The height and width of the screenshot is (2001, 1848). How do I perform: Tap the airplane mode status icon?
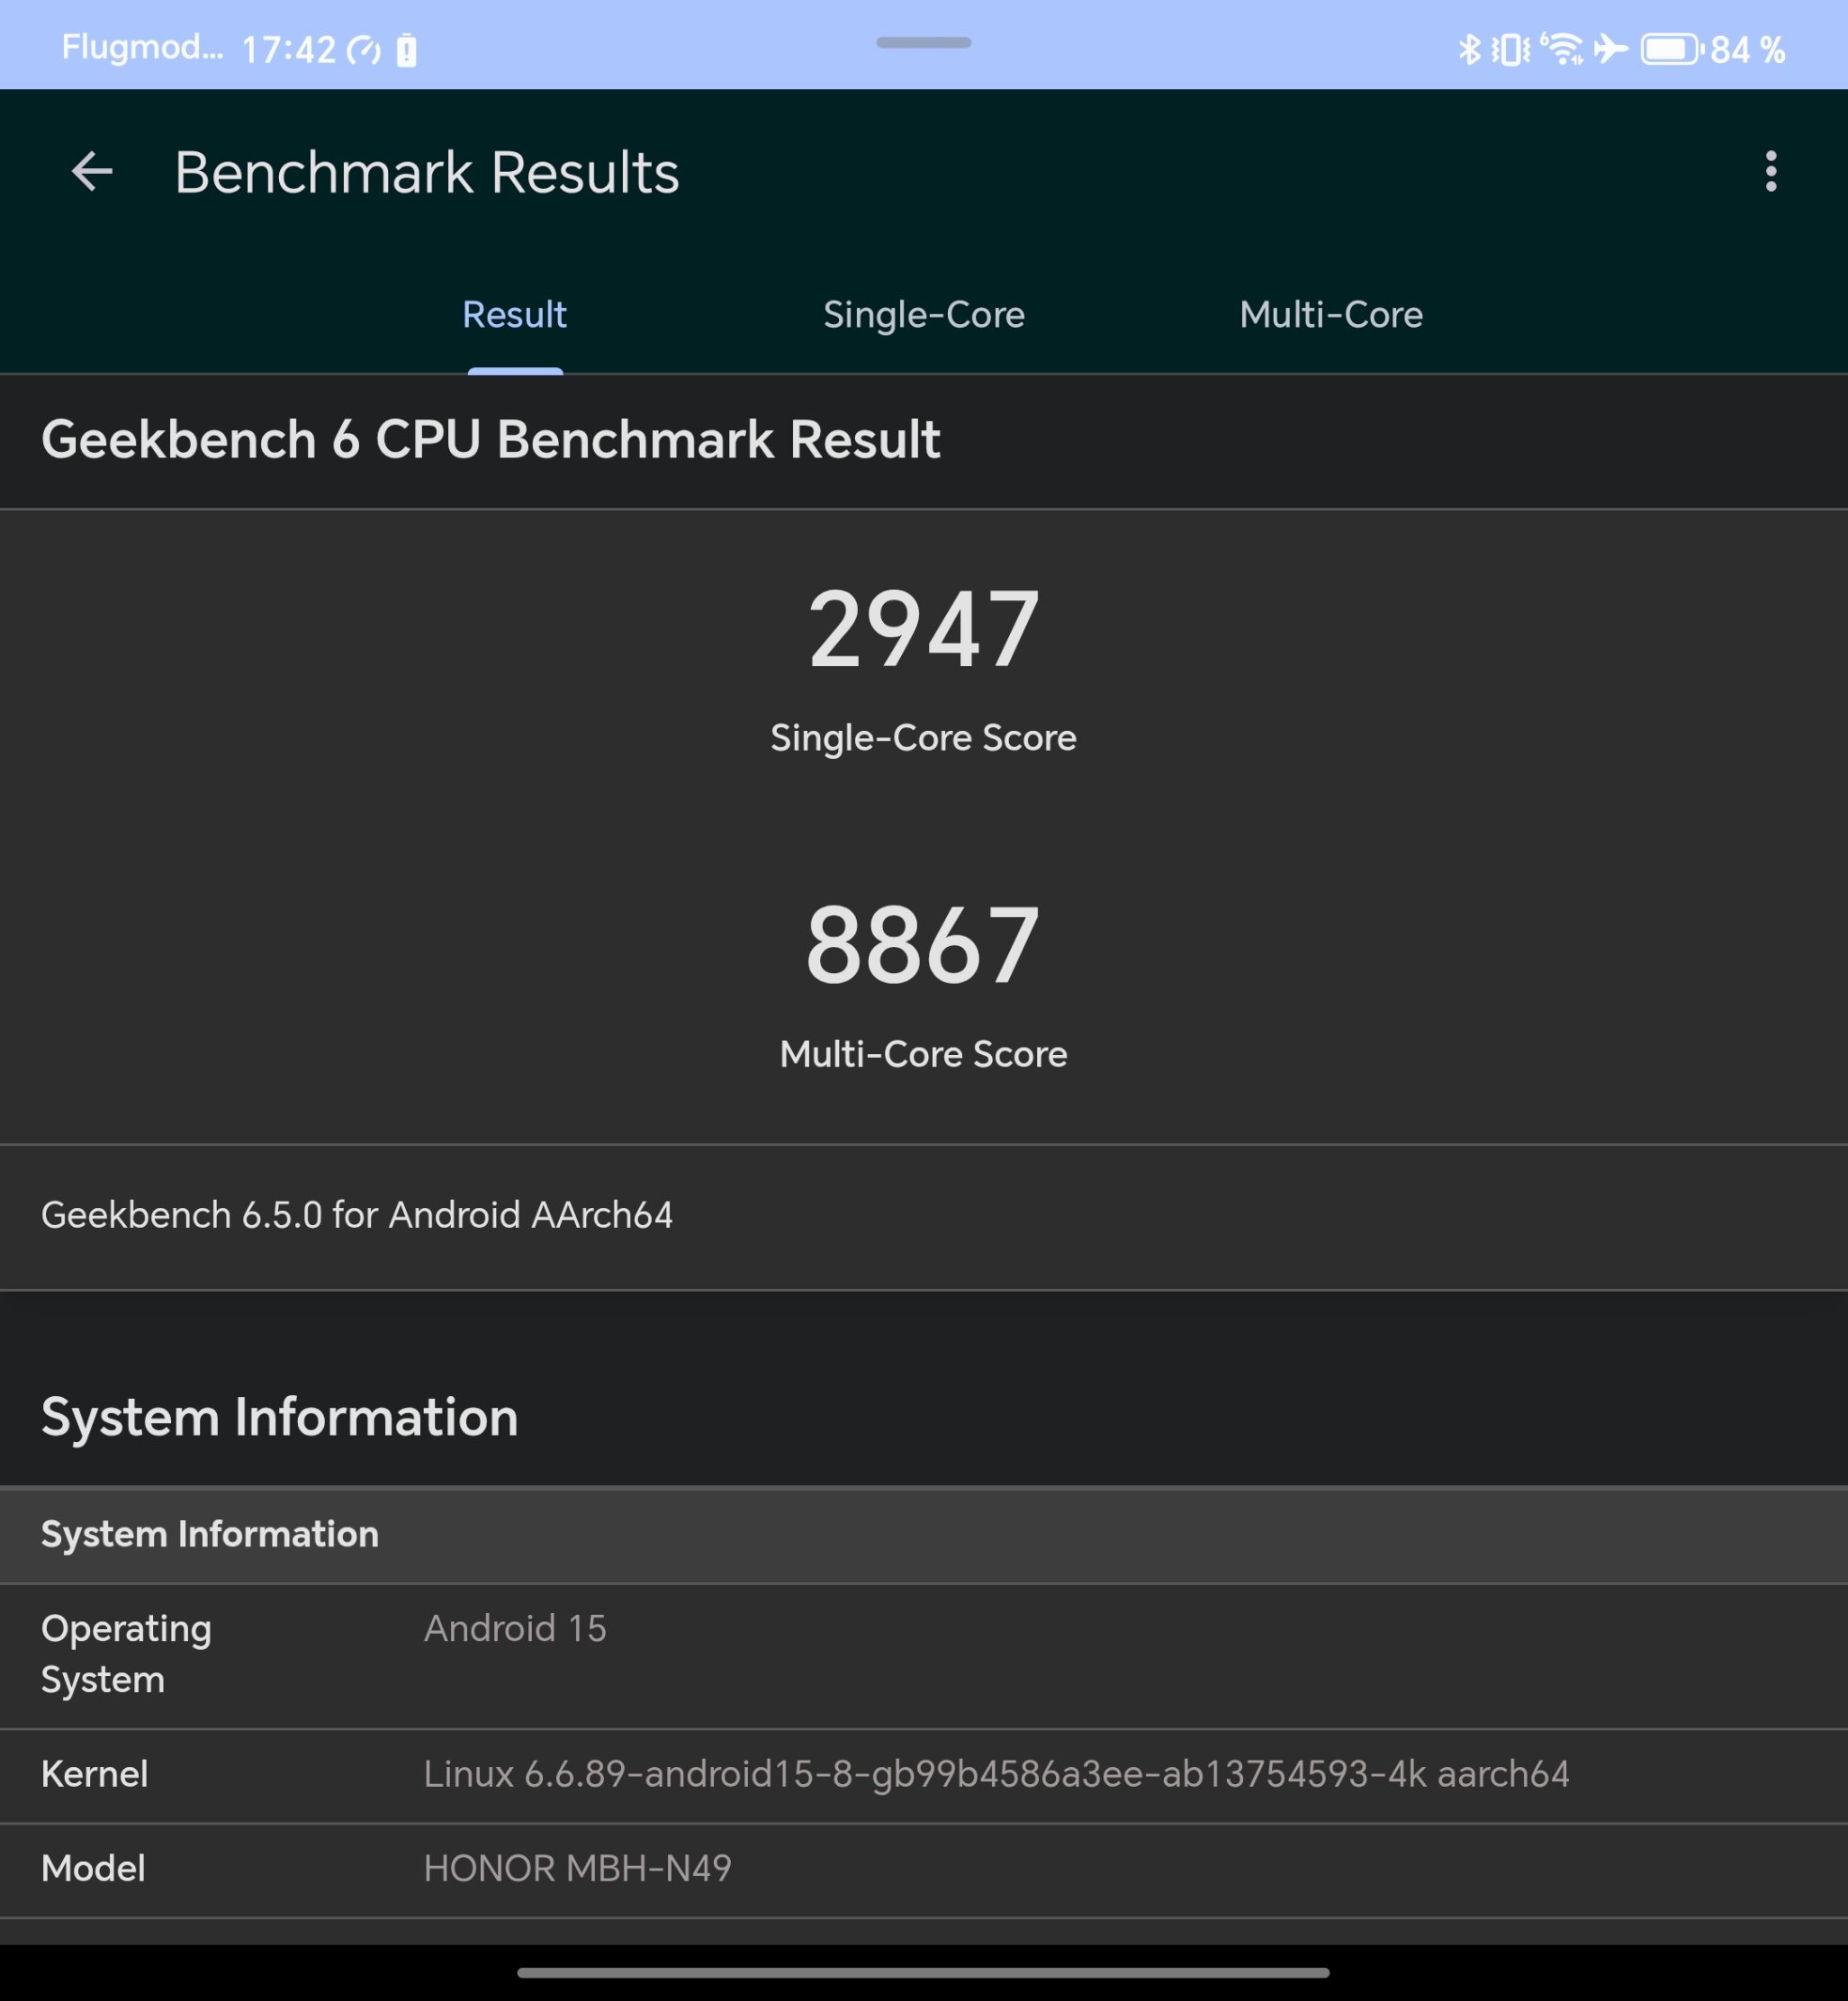[1610, 49]
